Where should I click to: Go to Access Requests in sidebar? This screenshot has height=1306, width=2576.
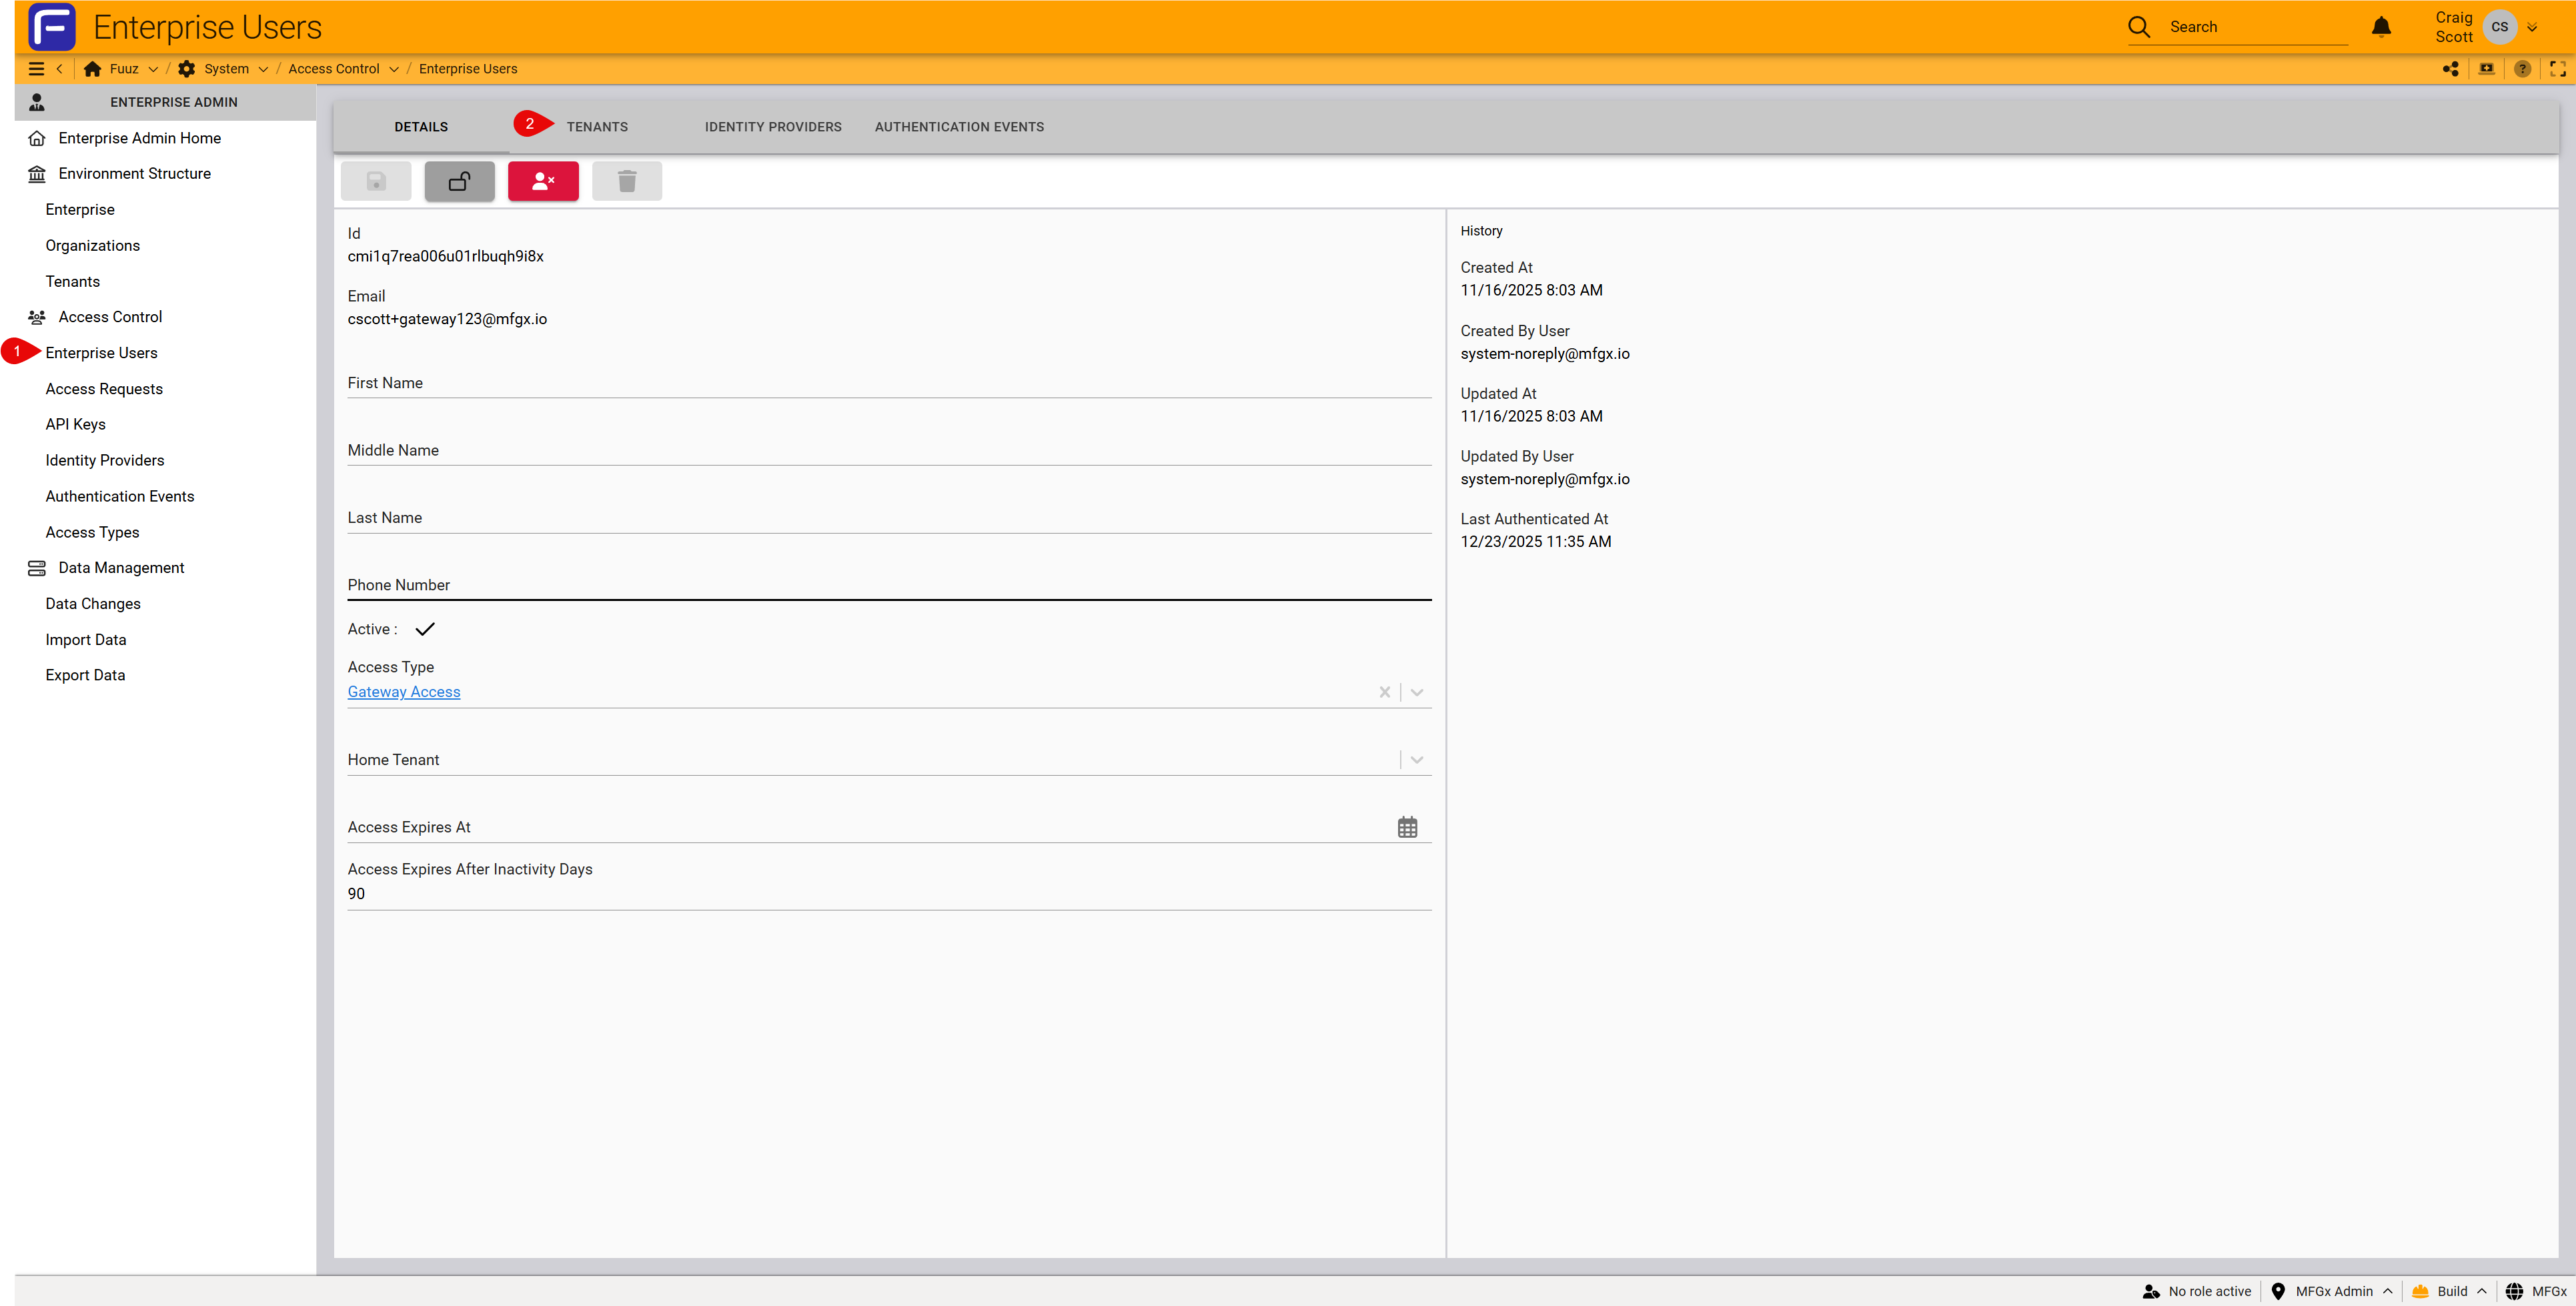[x=104, y=389]
